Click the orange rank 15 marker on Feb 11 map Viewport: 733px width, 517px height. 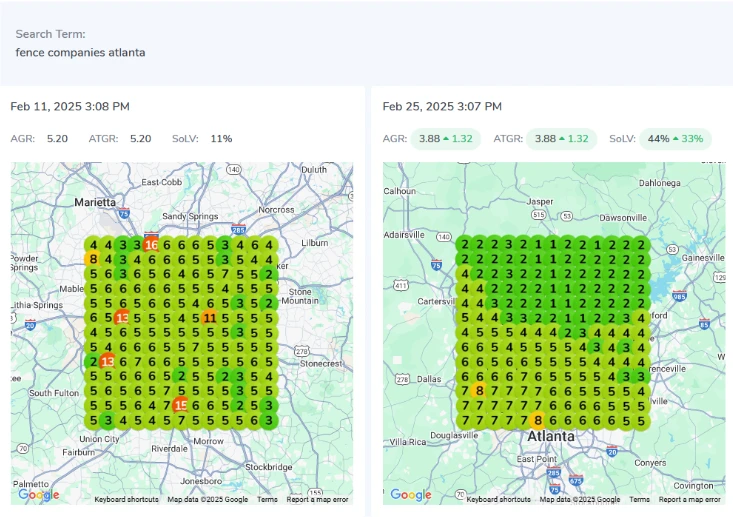point(180,405)
